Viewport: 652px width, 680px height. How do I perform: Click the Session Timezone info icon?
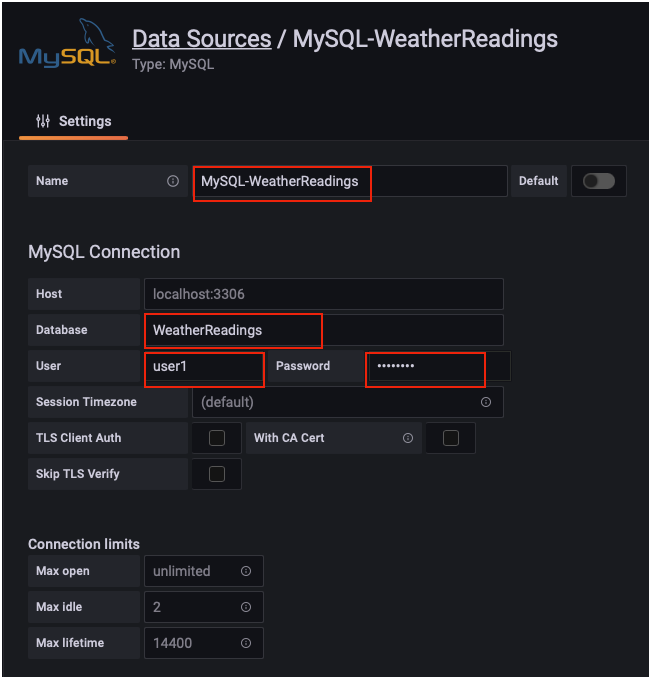click(486, 402)
